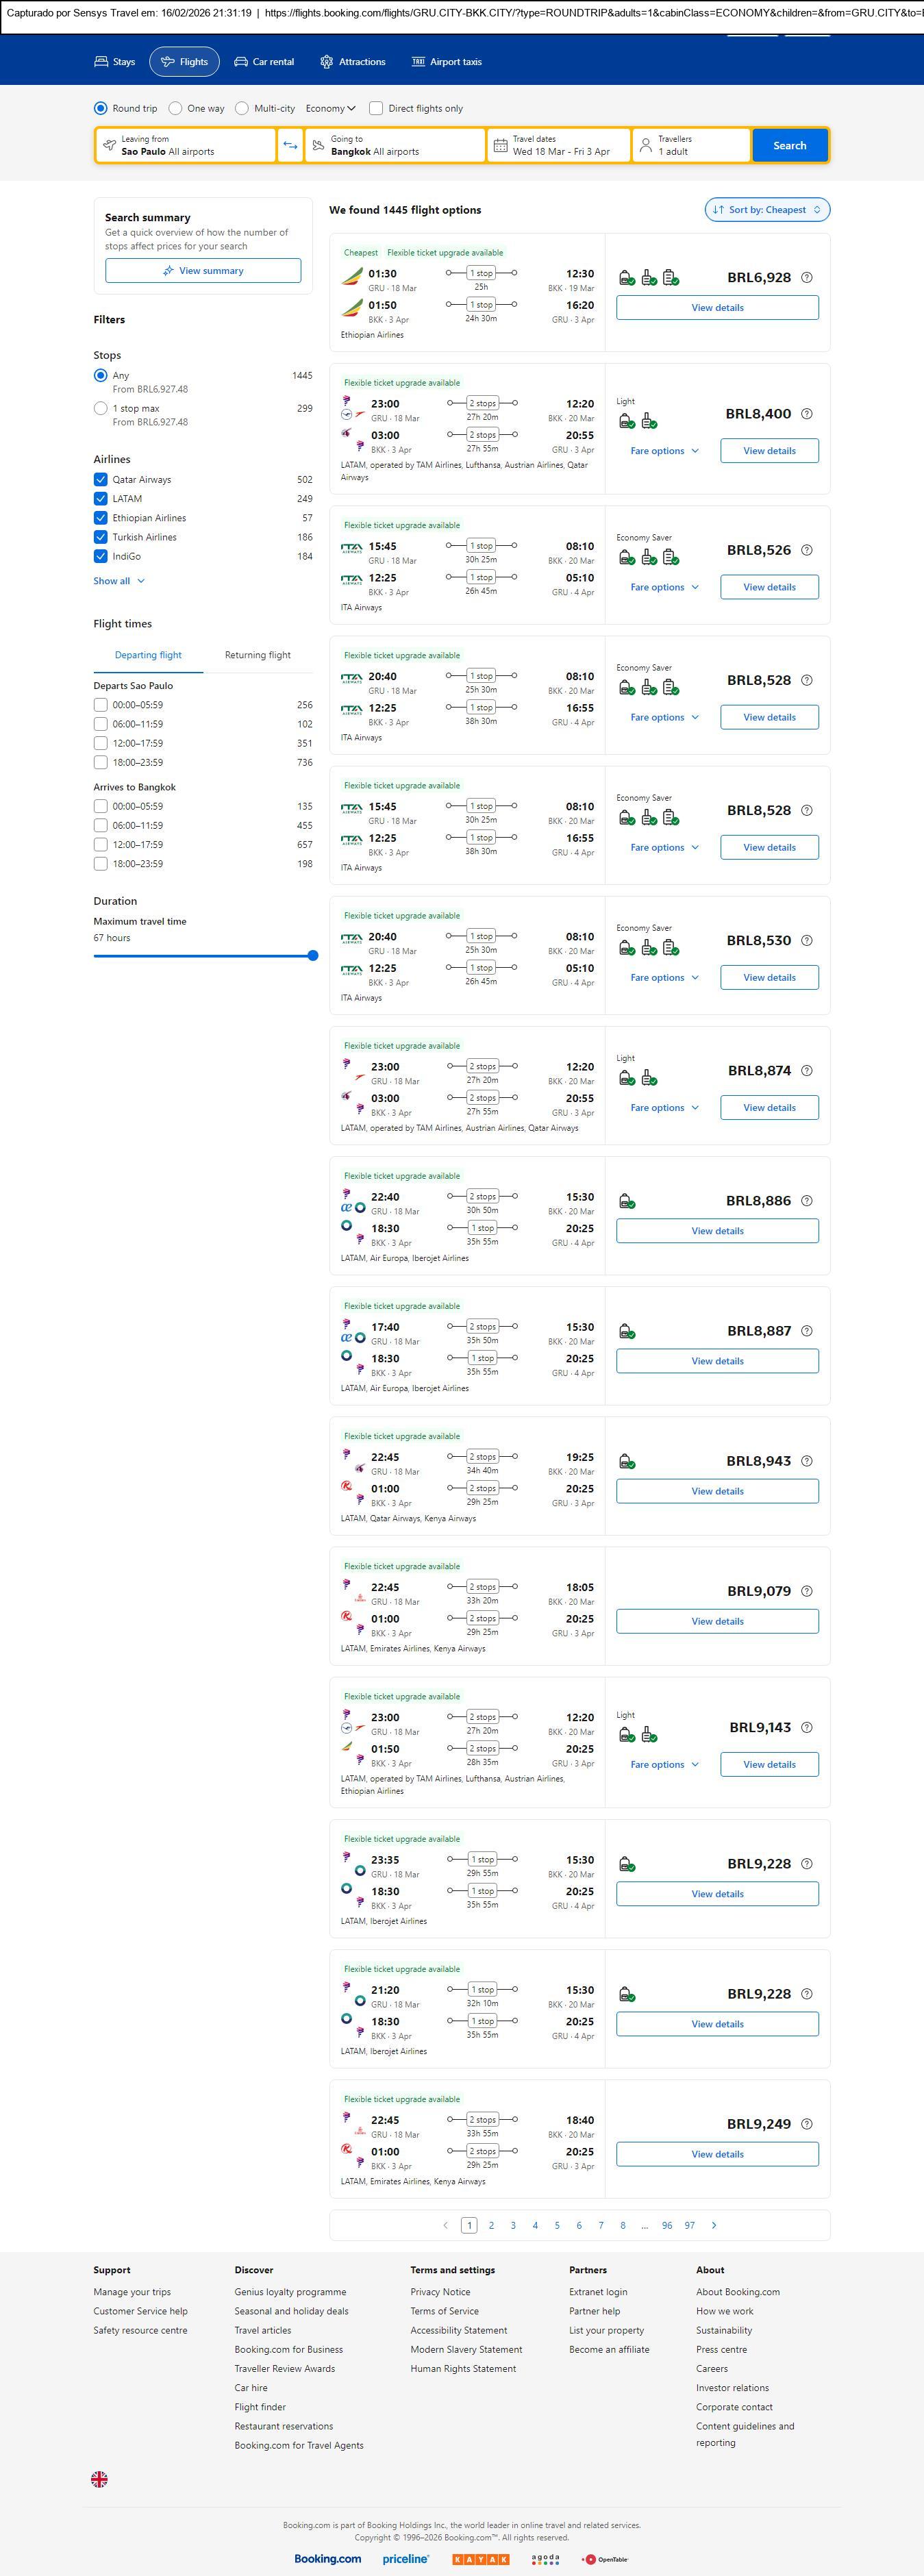View details of BRL6,928 Ethiopian flight
The image size is (924, 2576).
717,308
